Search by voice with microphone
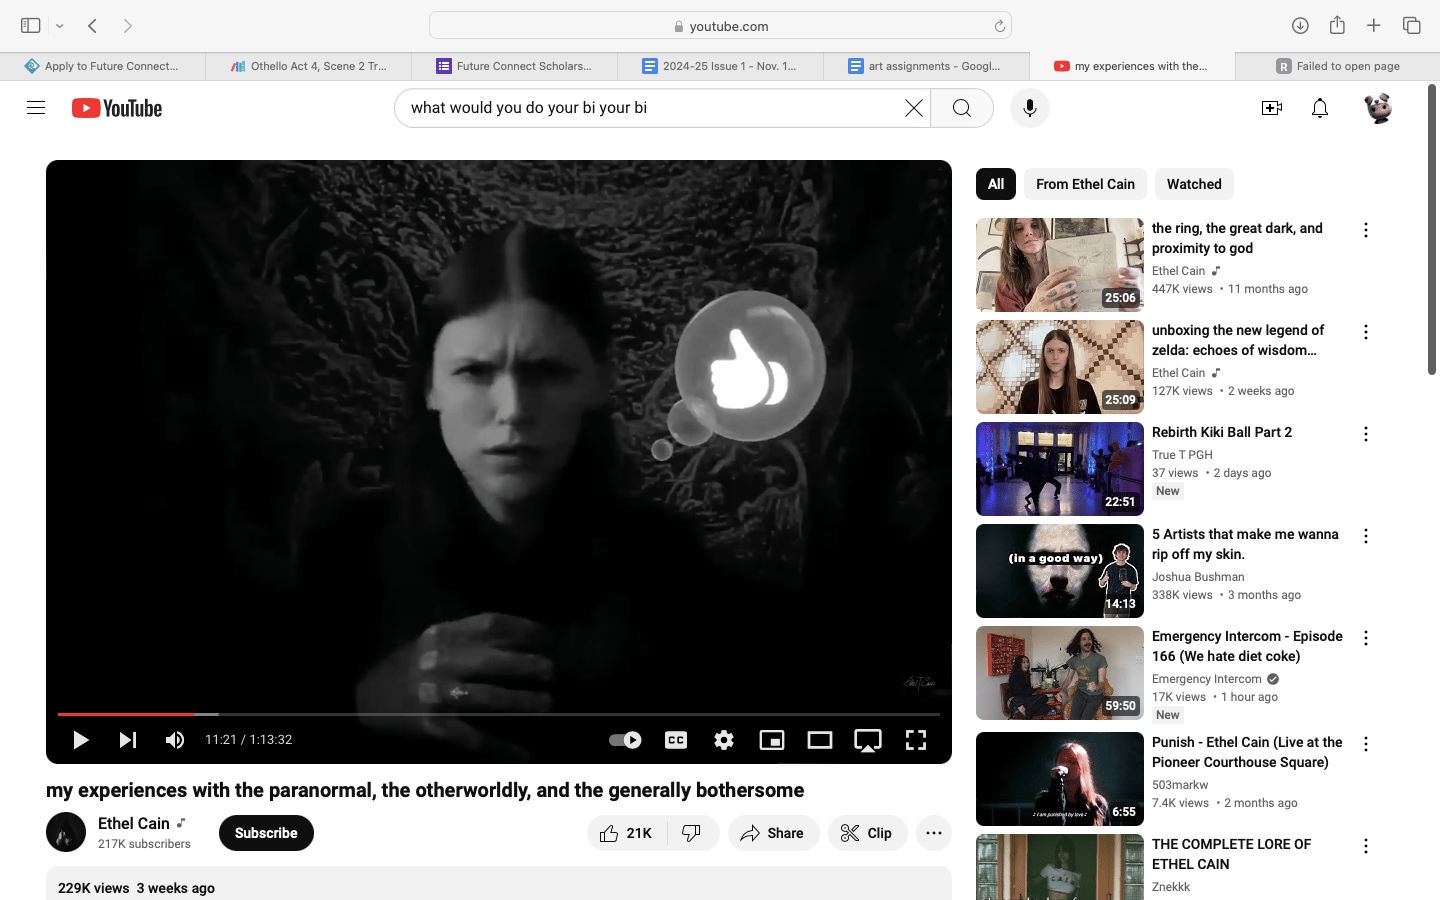1440x900 pixels. click(x=1030, y=108)
